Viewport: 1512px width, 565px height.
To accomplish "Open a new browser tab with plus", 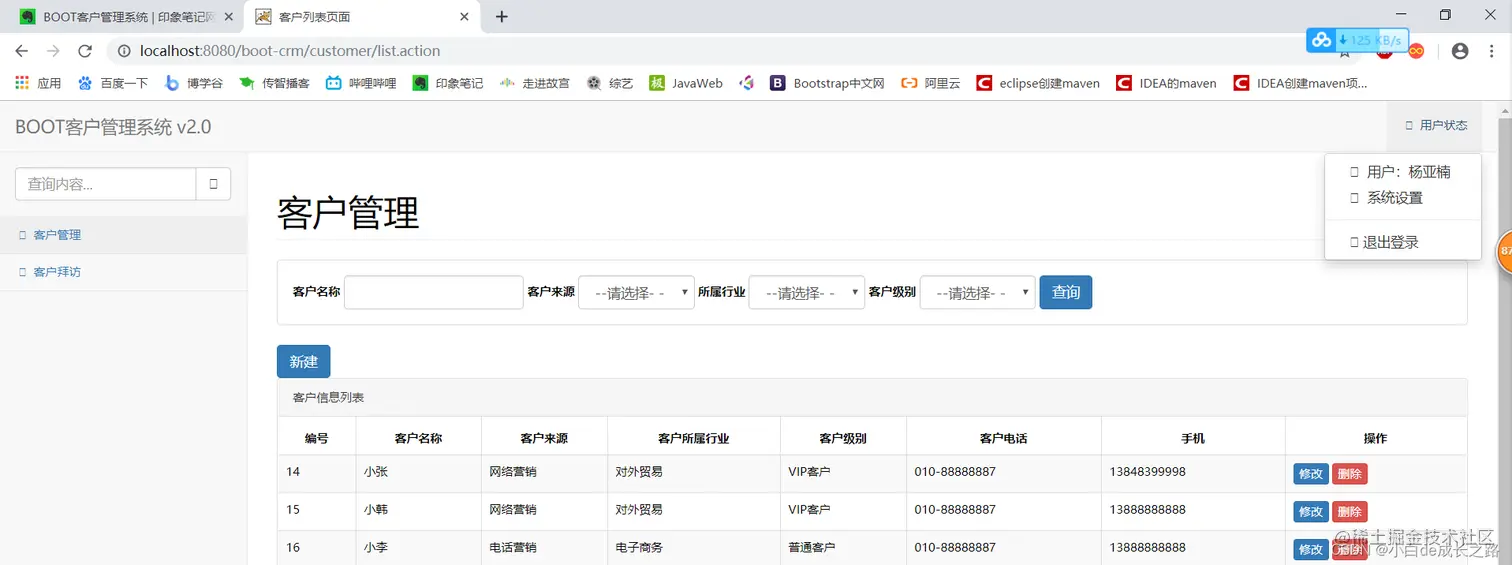I will point(502,16).
